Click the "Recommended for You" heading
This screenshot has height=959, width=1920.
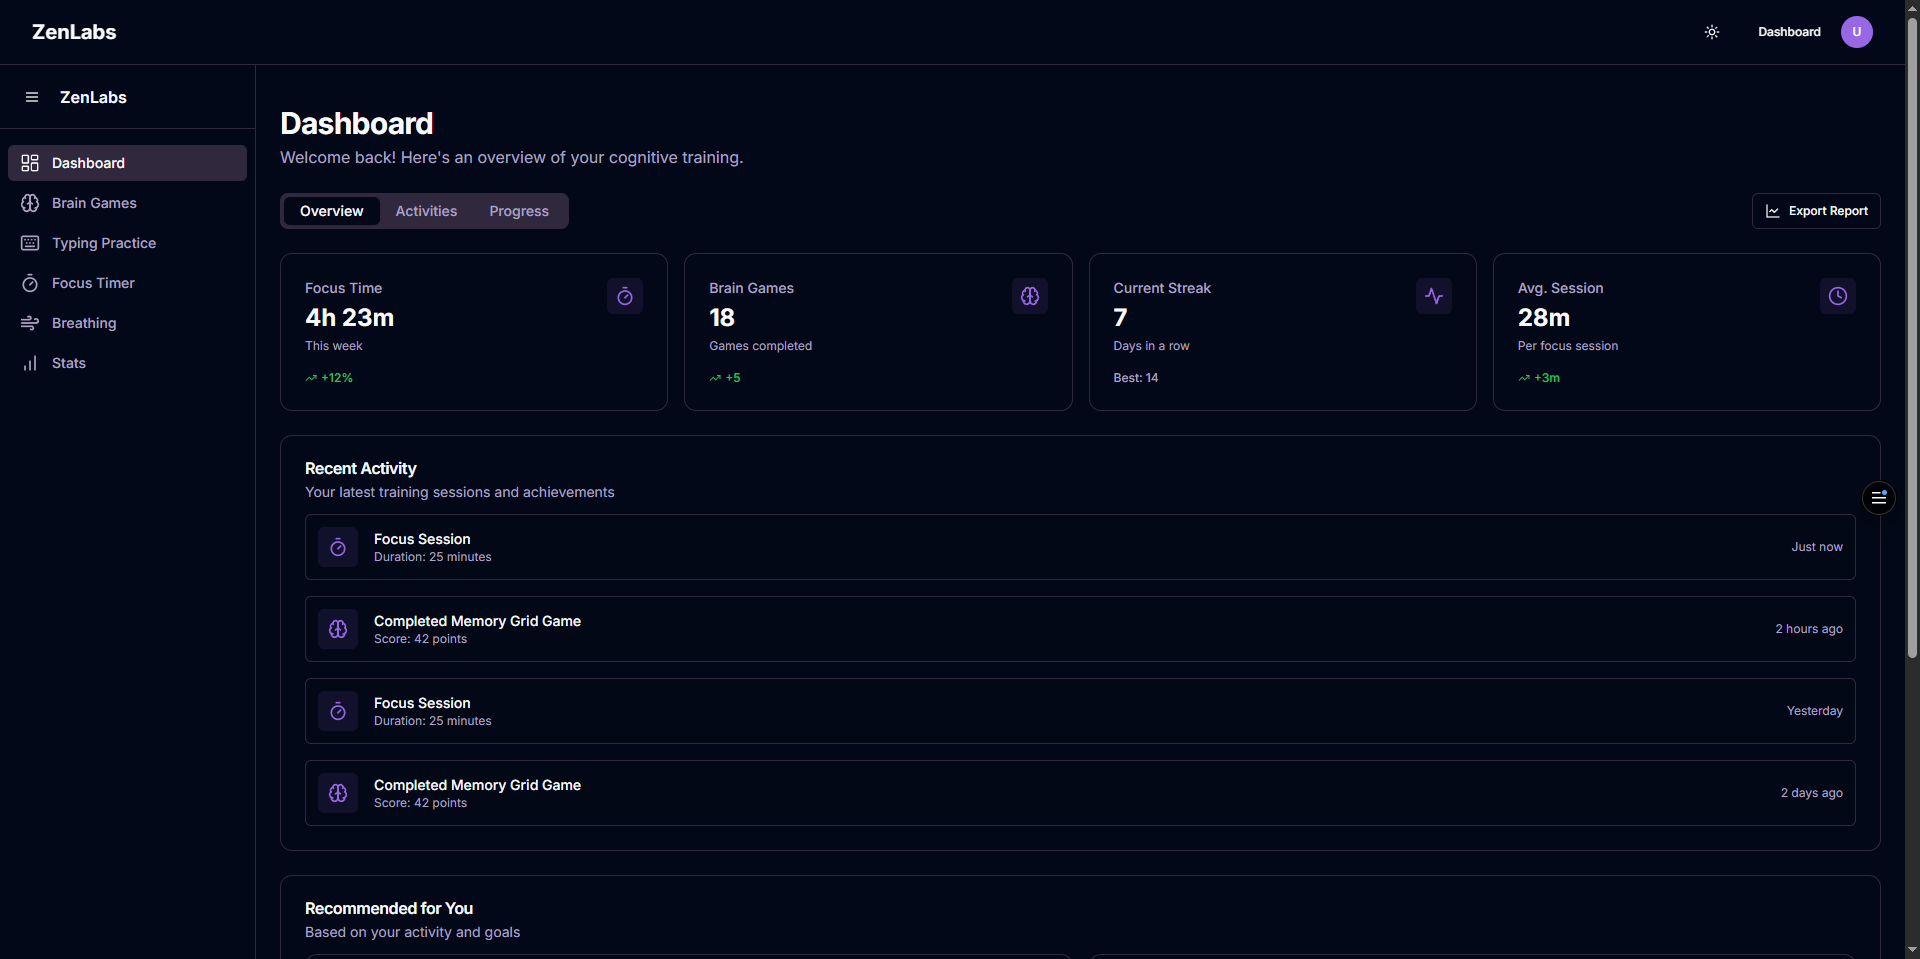pos(389,908)
